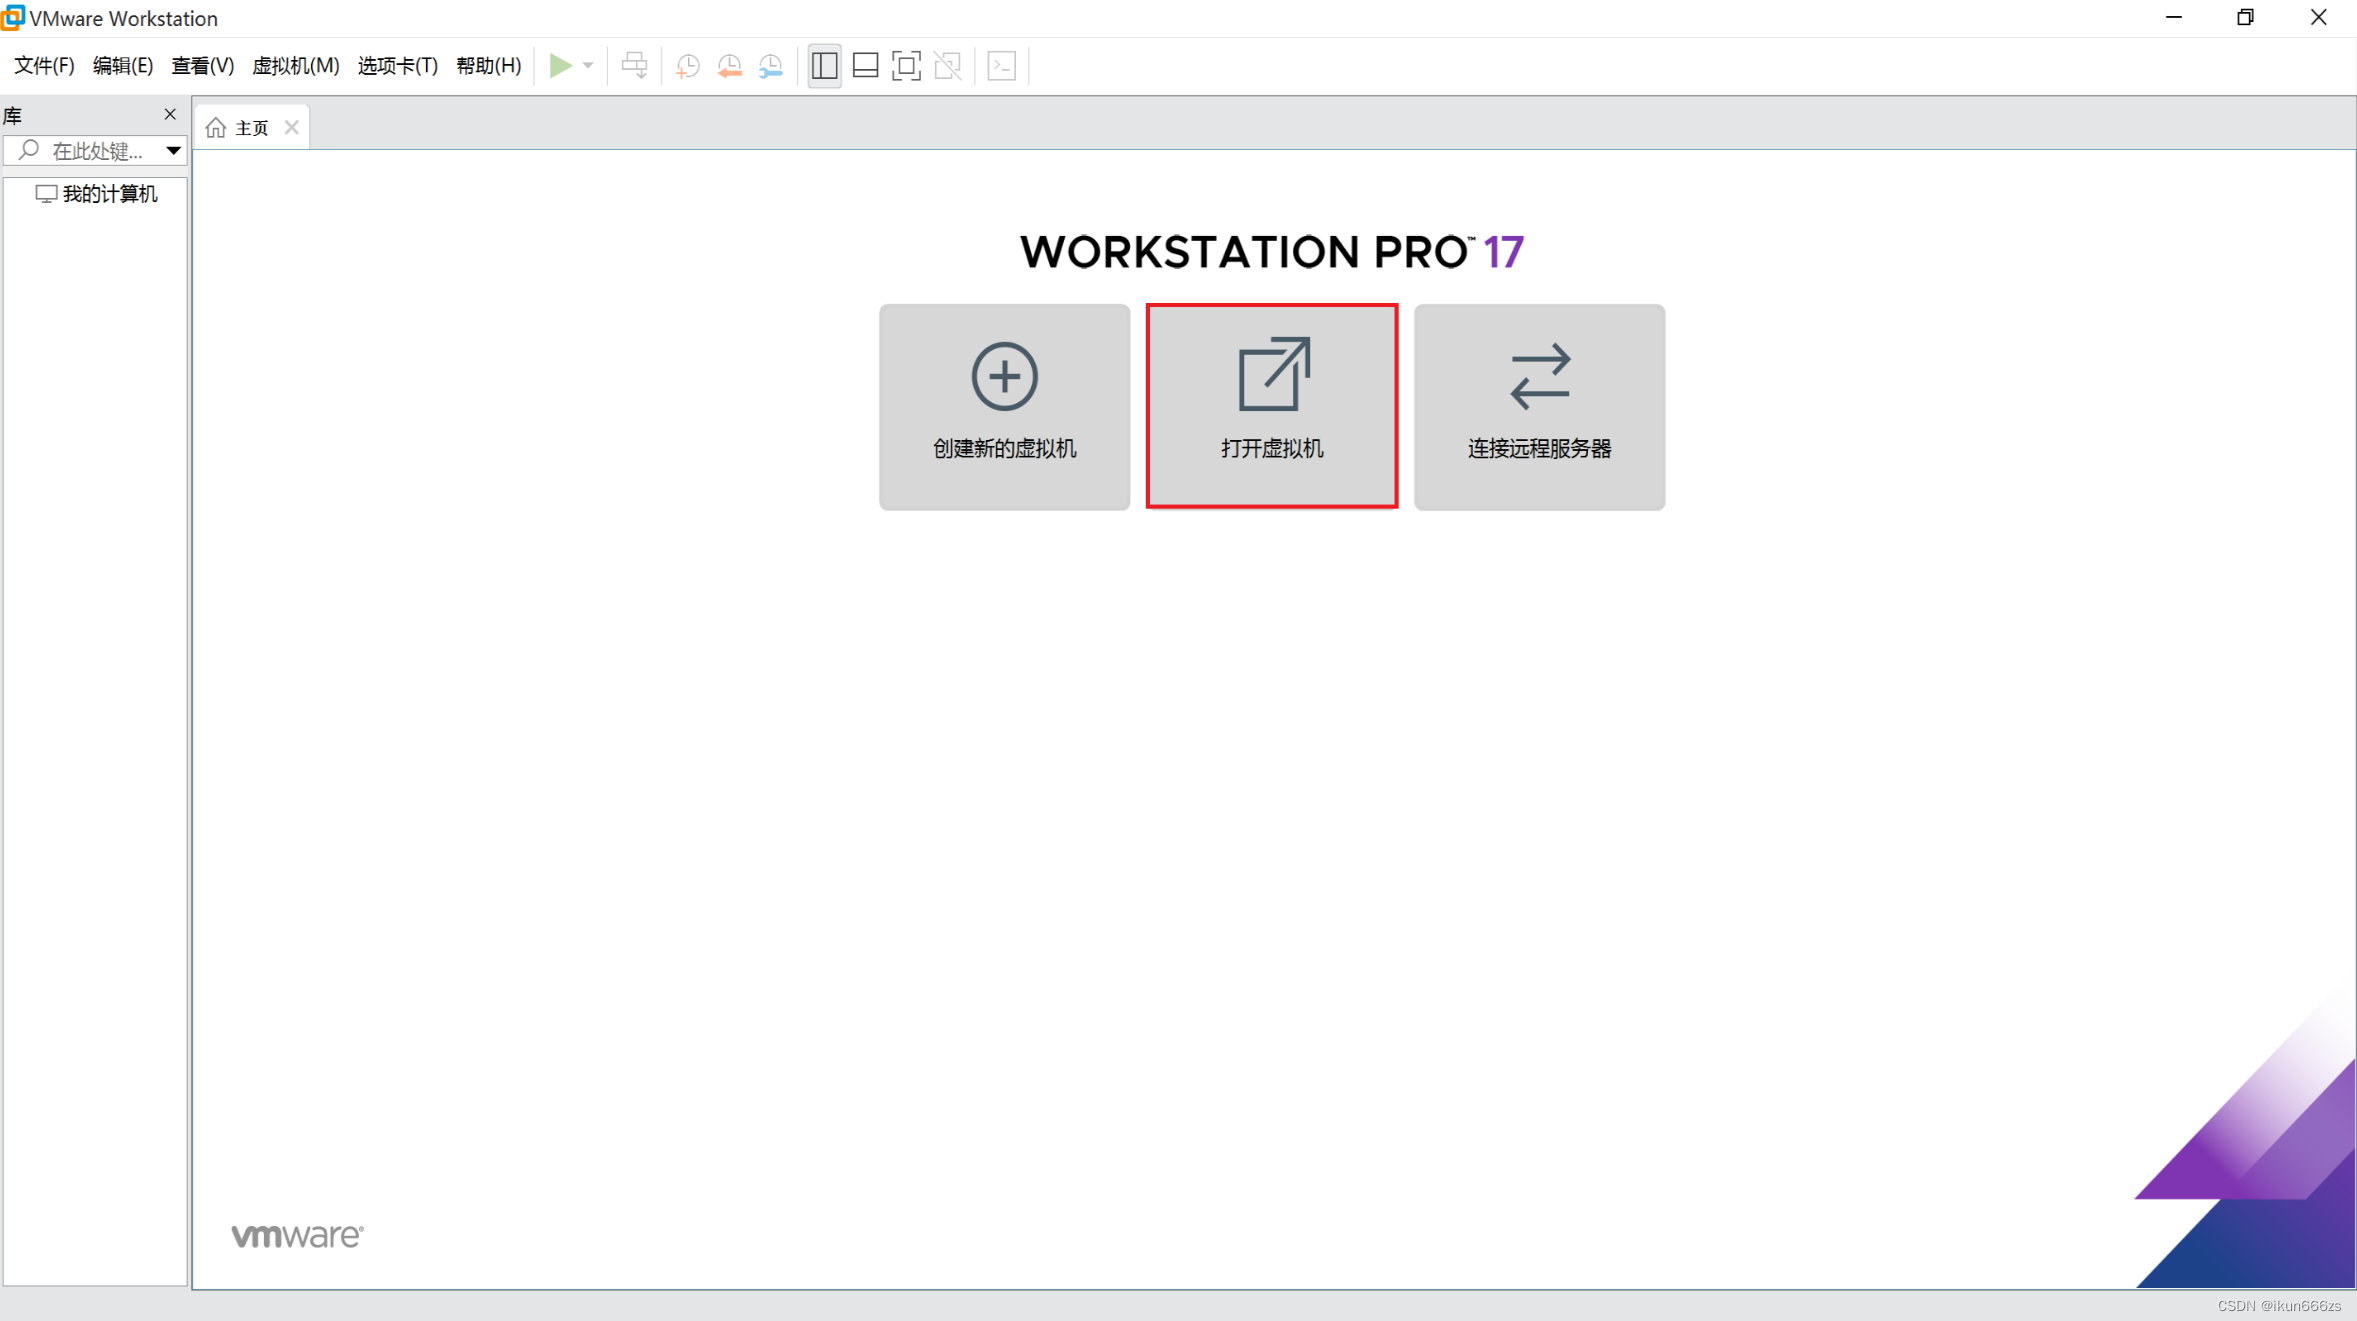Expand the library search dropdown arrow
The height and width of the screenshot is (1321, 2357).
[x=173, y=151]
